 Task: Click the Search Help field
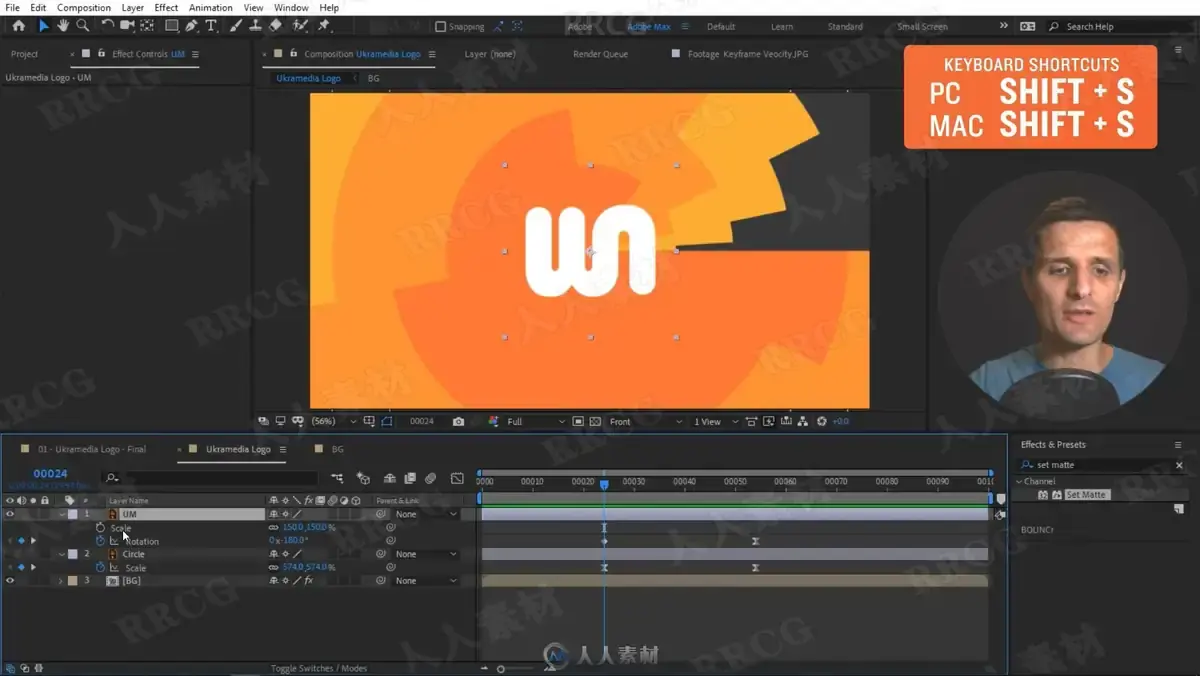coord(1116,27)
